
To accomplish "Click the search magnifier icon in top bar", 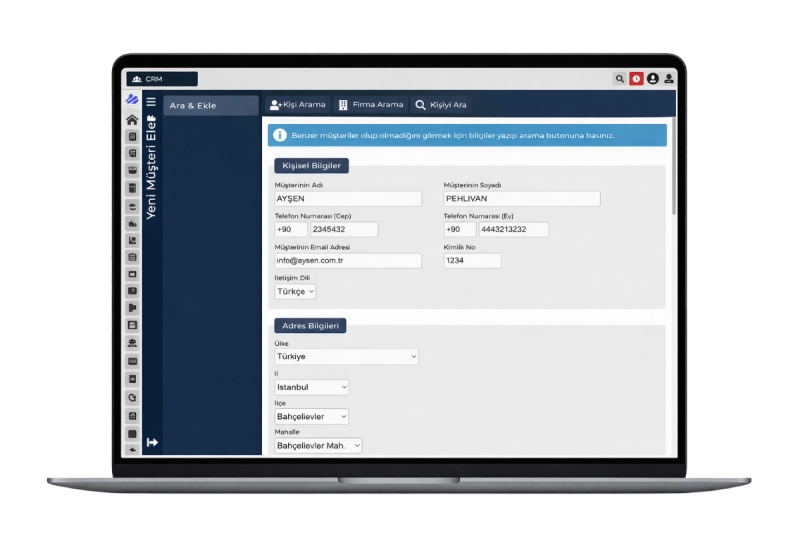I will pos(619,79).
